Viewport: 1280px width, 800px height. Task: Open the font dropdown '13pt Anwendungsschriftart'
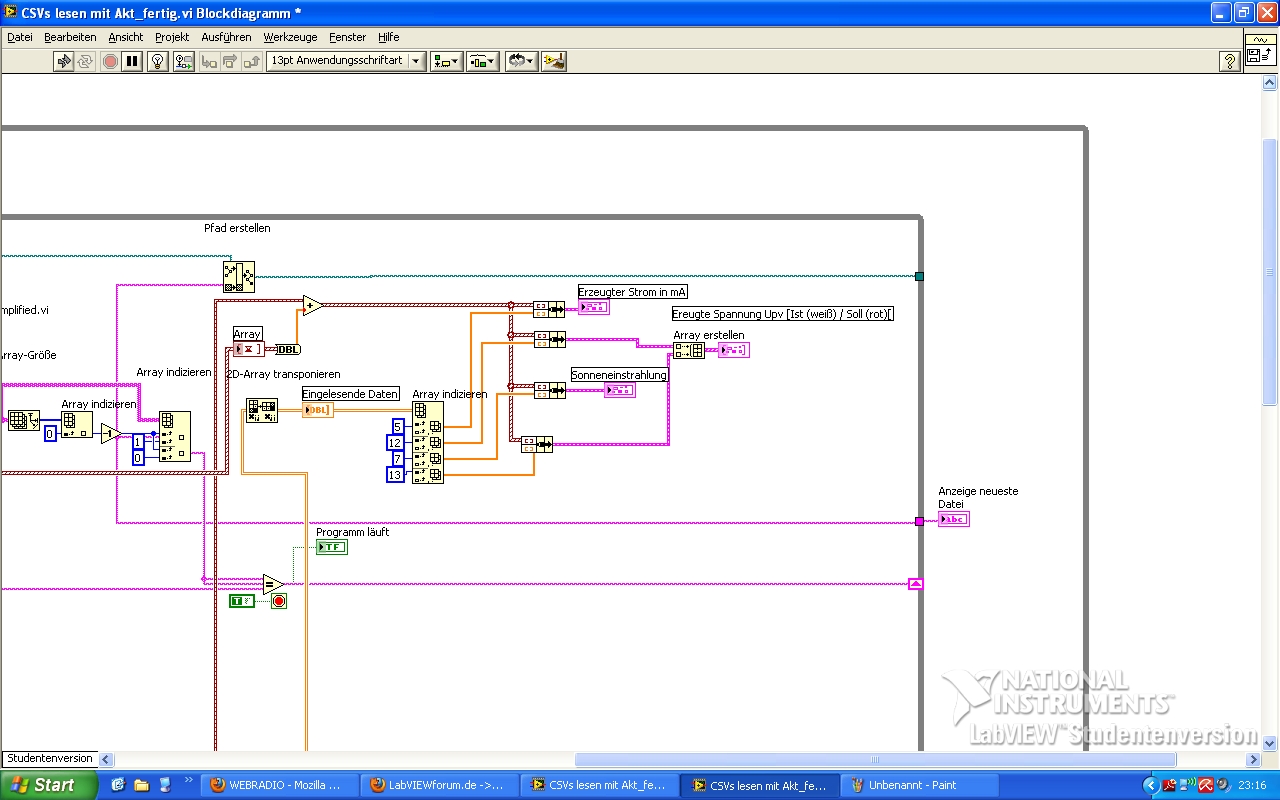coord(346,61)
